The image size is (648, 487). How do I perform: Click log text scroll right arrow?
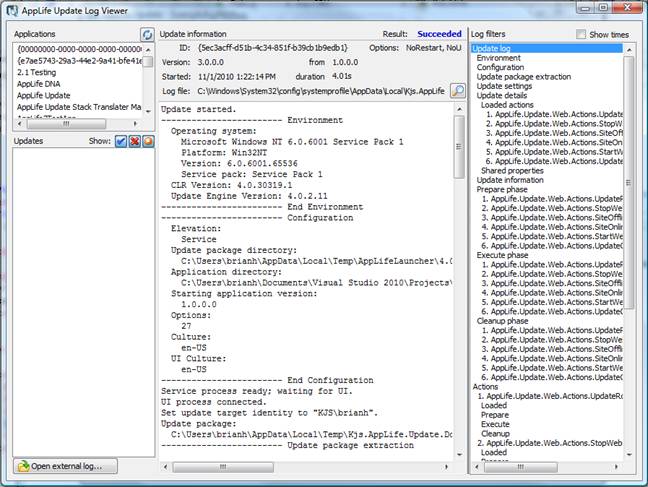[446, 467]
